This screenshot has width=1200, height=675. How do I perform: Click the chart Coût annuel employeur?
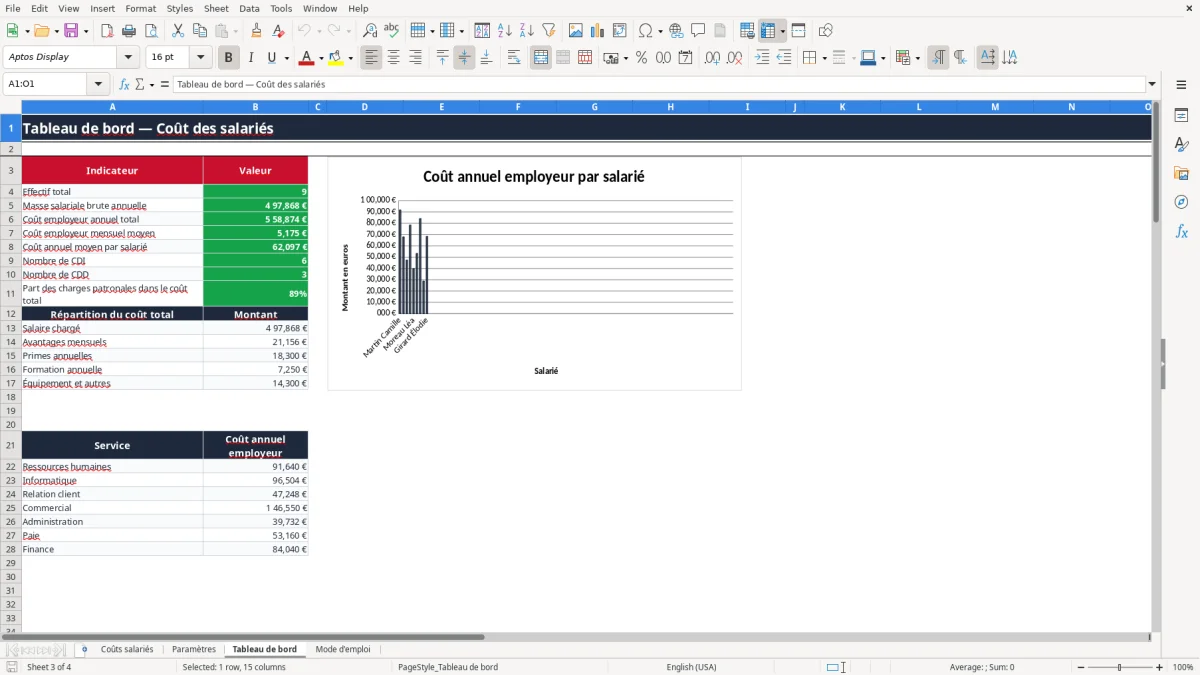pos(534,273)
